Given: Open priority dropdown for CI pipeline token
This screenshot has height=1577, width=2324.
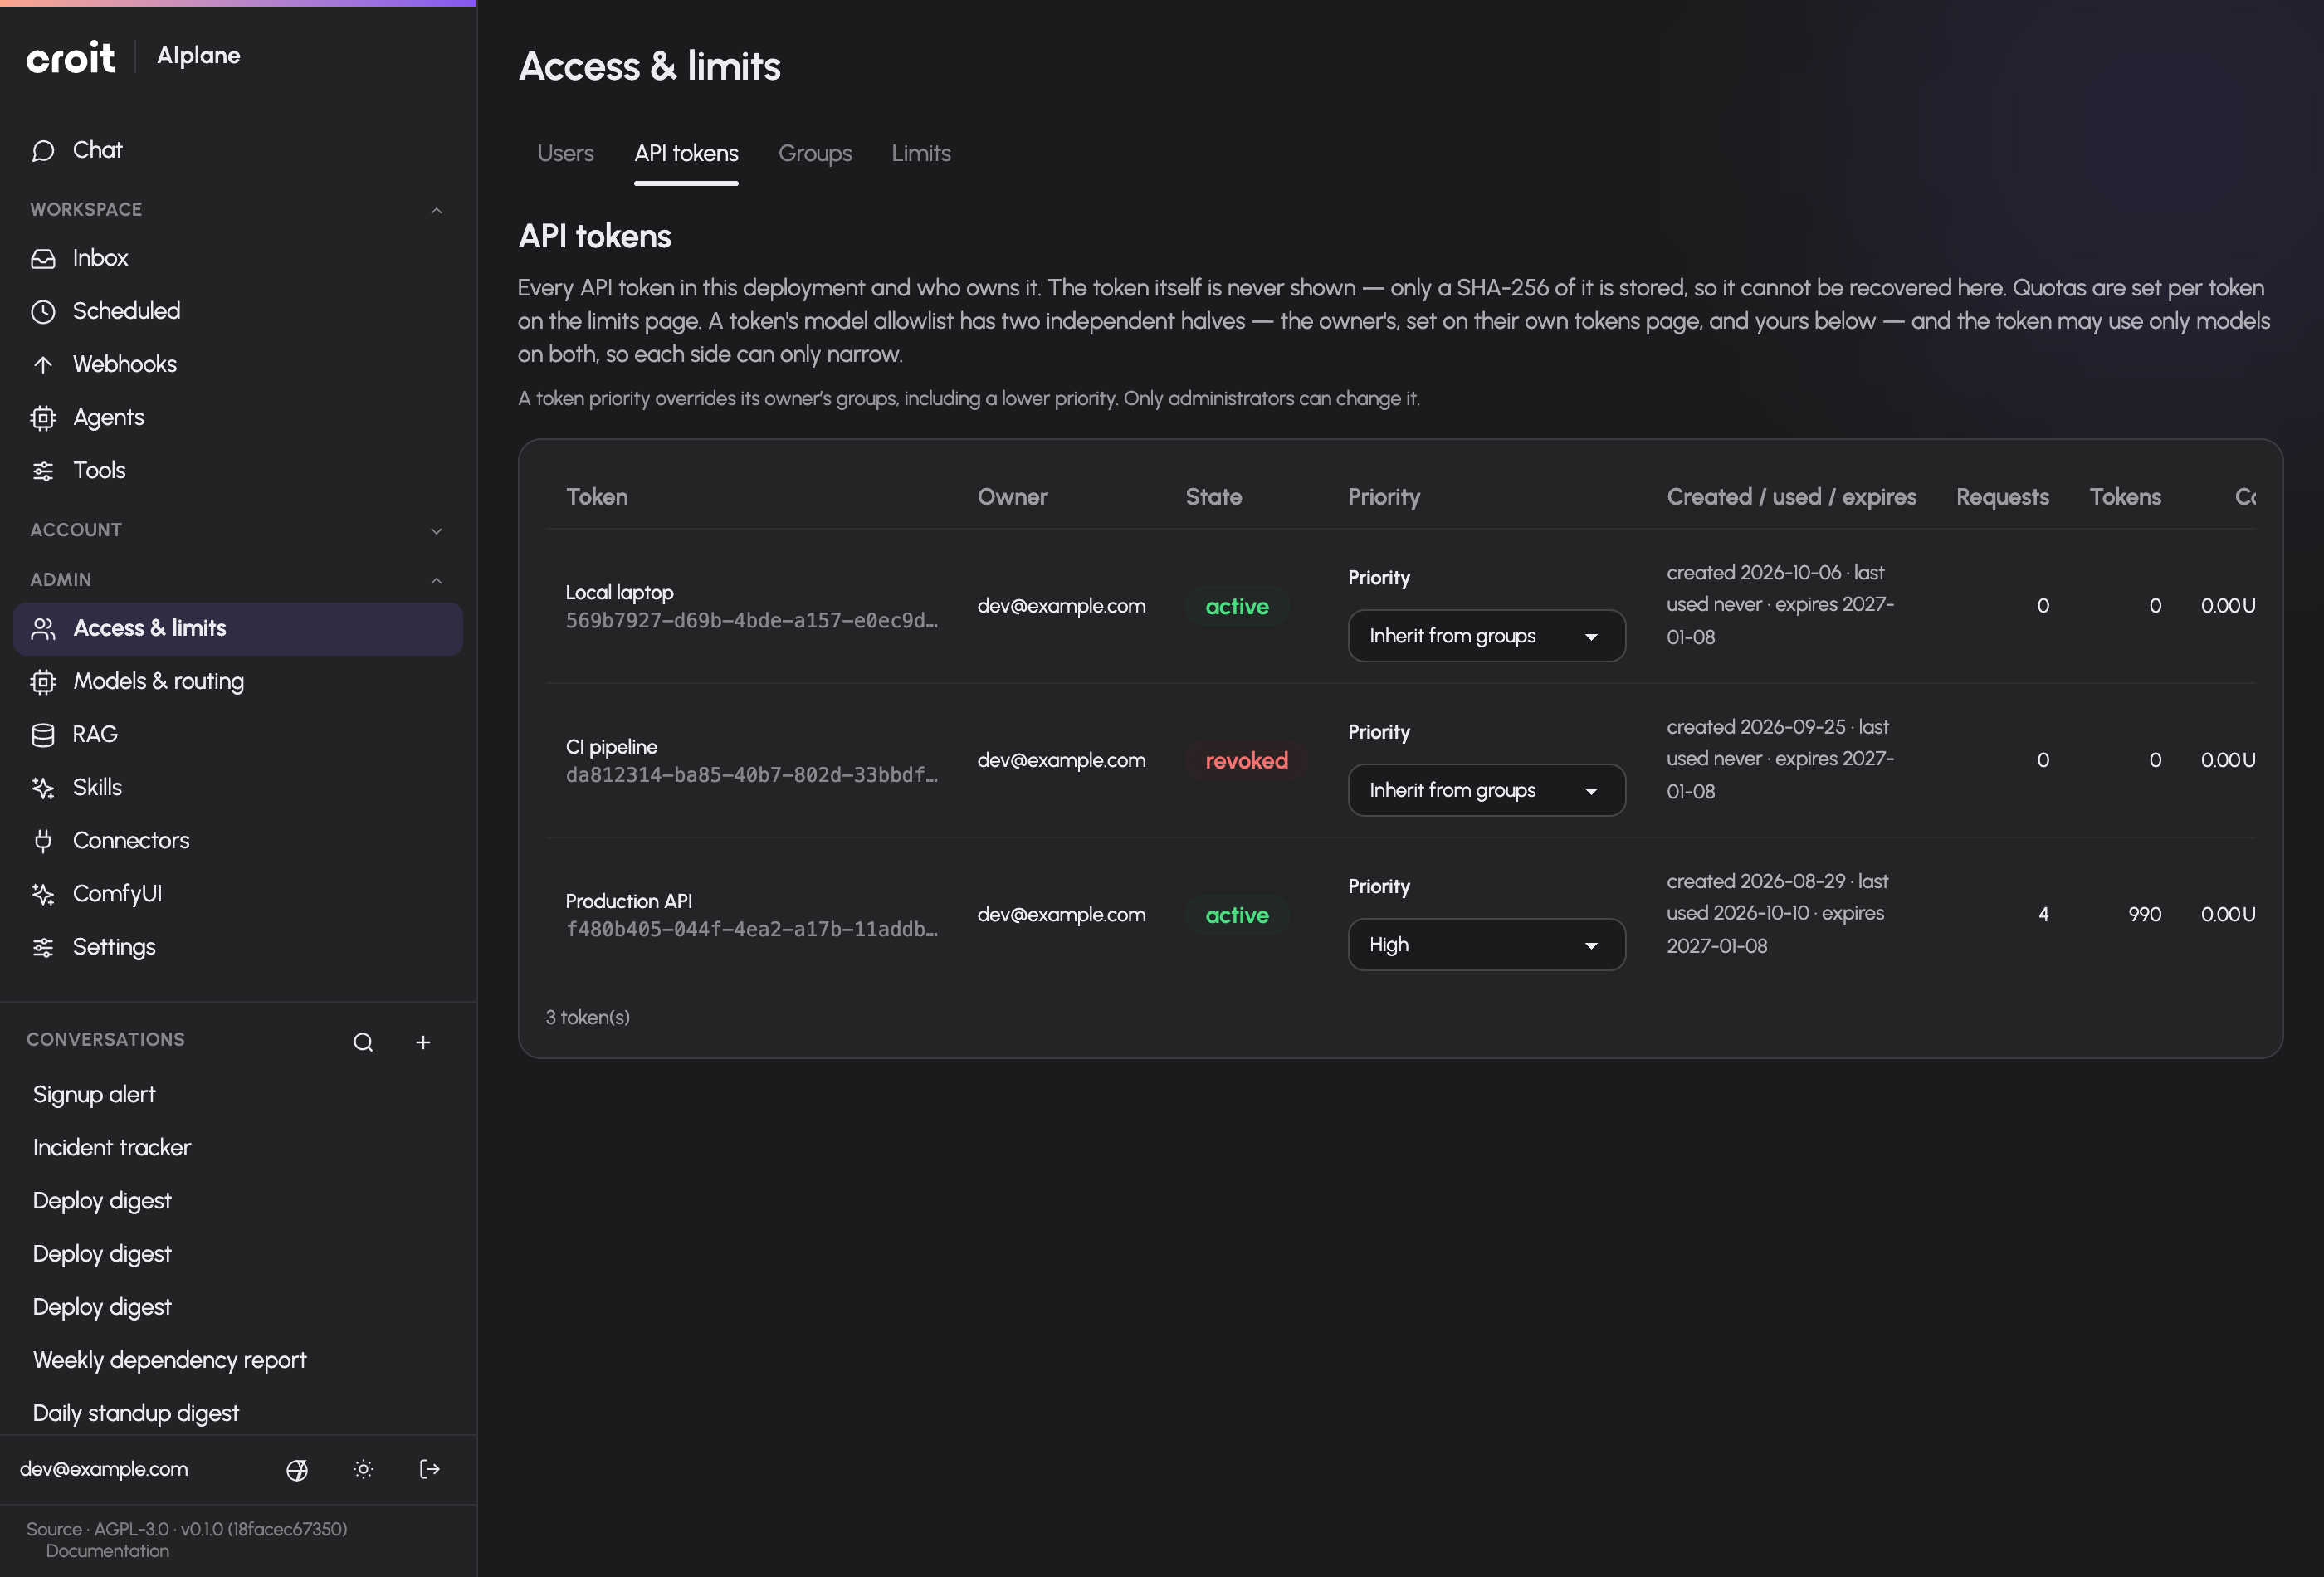Looking at the screenshot, I should (1486, 790).
